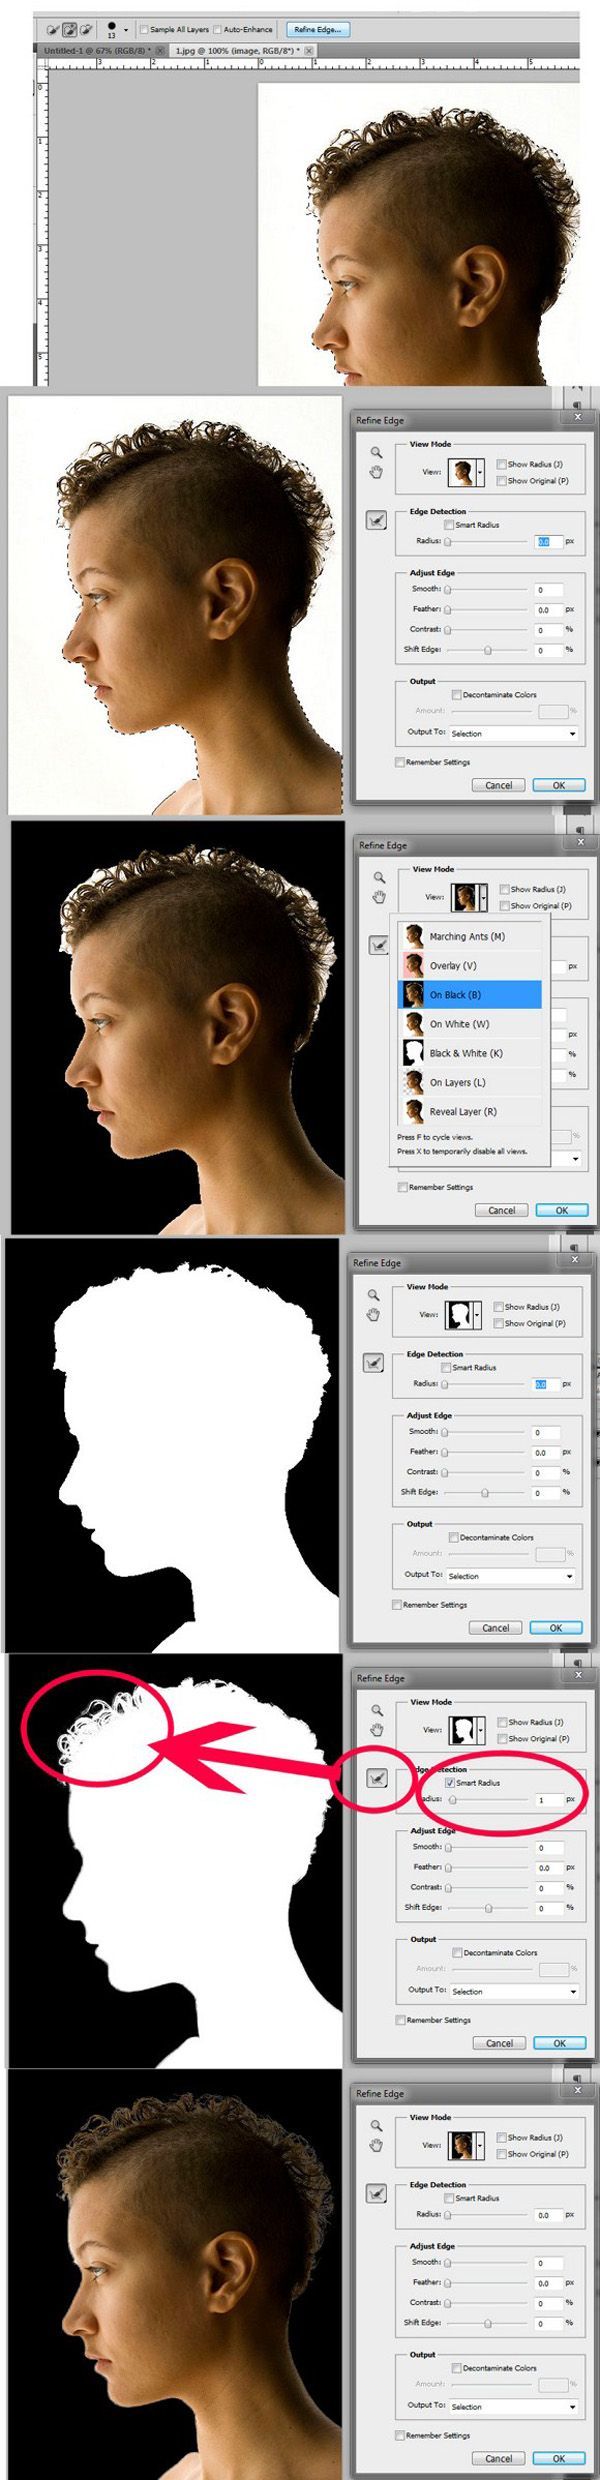Choose On Layers (L) in the view list
600x2480 pixels.
click(x=470, y=1082)
